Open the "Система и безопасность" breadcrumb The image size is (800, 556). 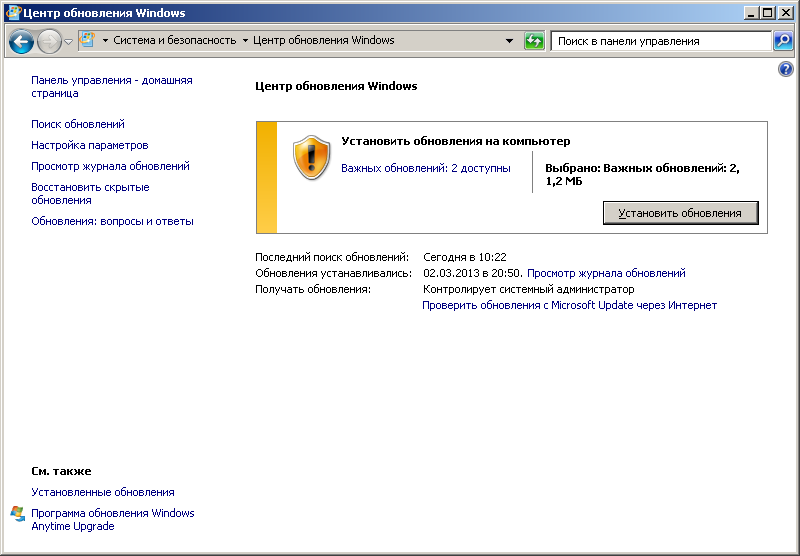174,40
